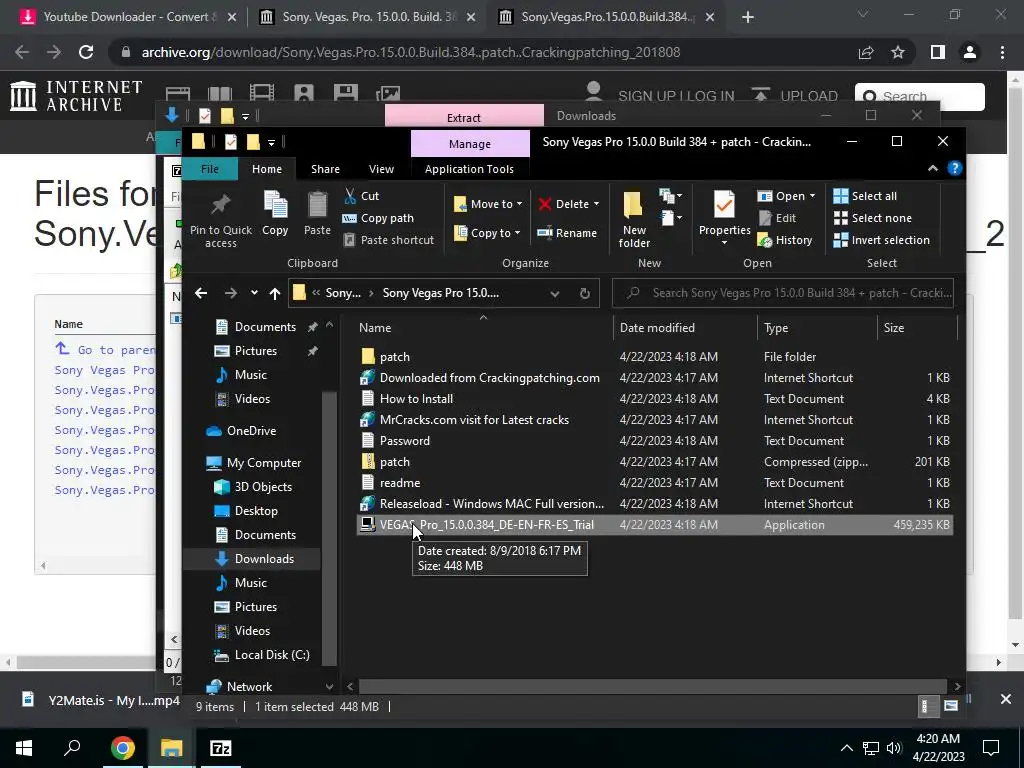The image size is (1024, 768).
Task: Click the Cut scissors command
Action: (361, 196)
